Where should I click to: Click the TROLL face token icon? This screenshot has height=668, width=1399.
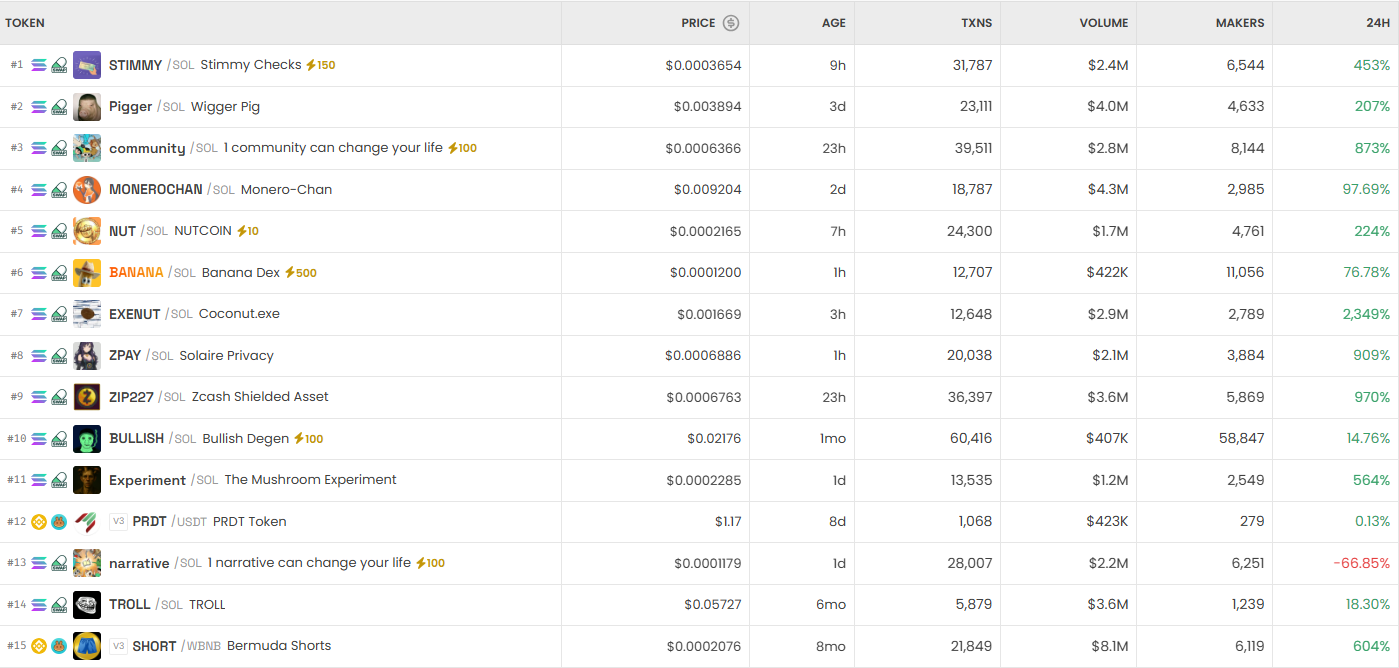click(x=87, y=605)
